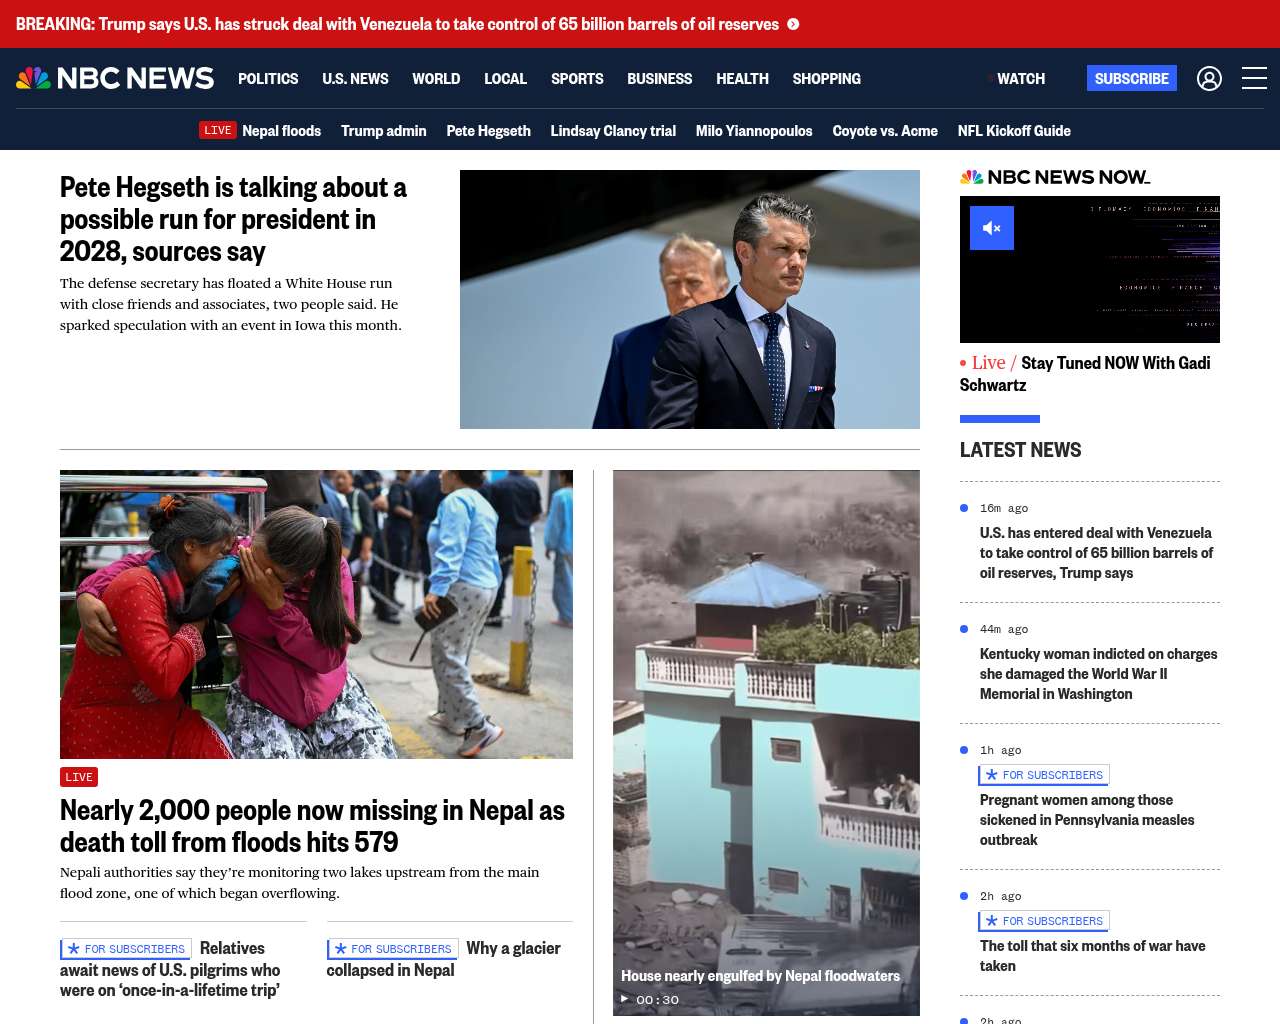Unmute the NBC News Now live video
The image size is (1280, 1024).
[x=992, y=228]
